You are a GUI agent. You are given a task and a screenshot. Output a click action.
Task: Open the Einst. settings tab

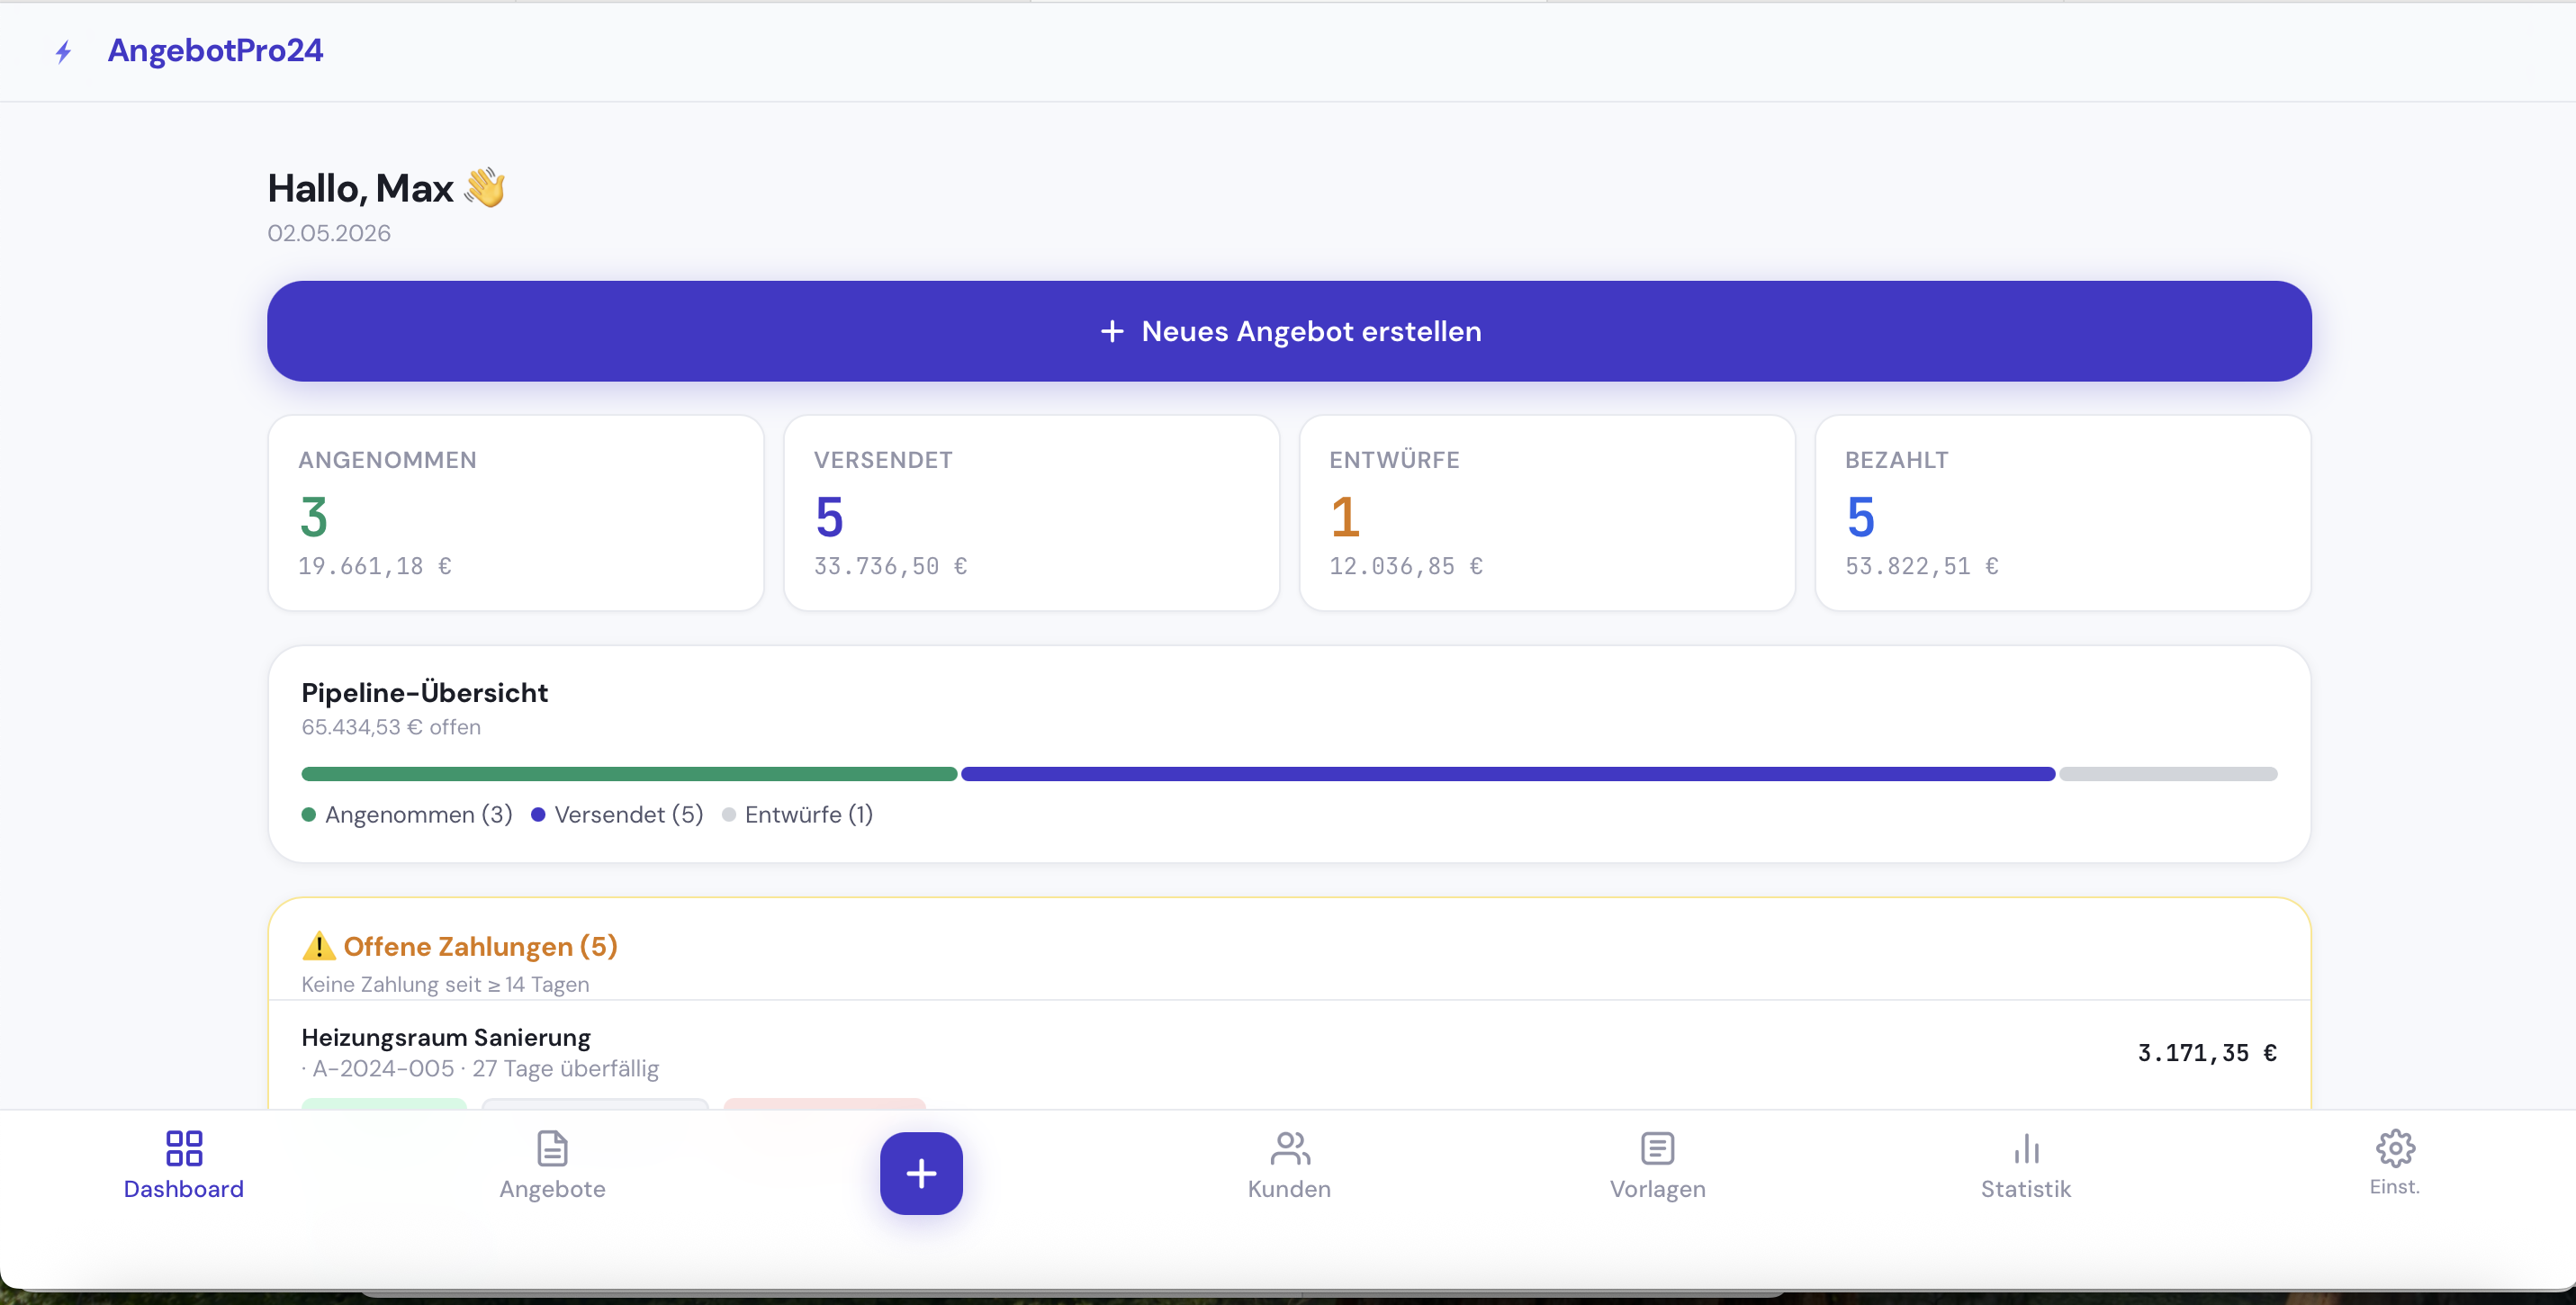pos(2395,1164)
